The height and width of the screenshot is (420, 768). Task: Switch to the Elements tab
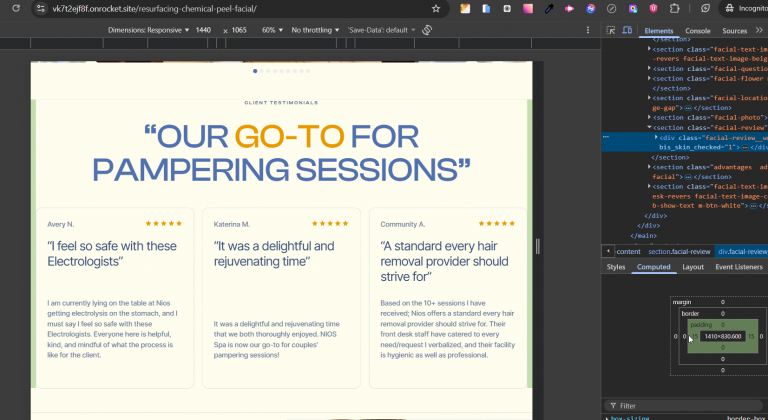pos(659,30)
